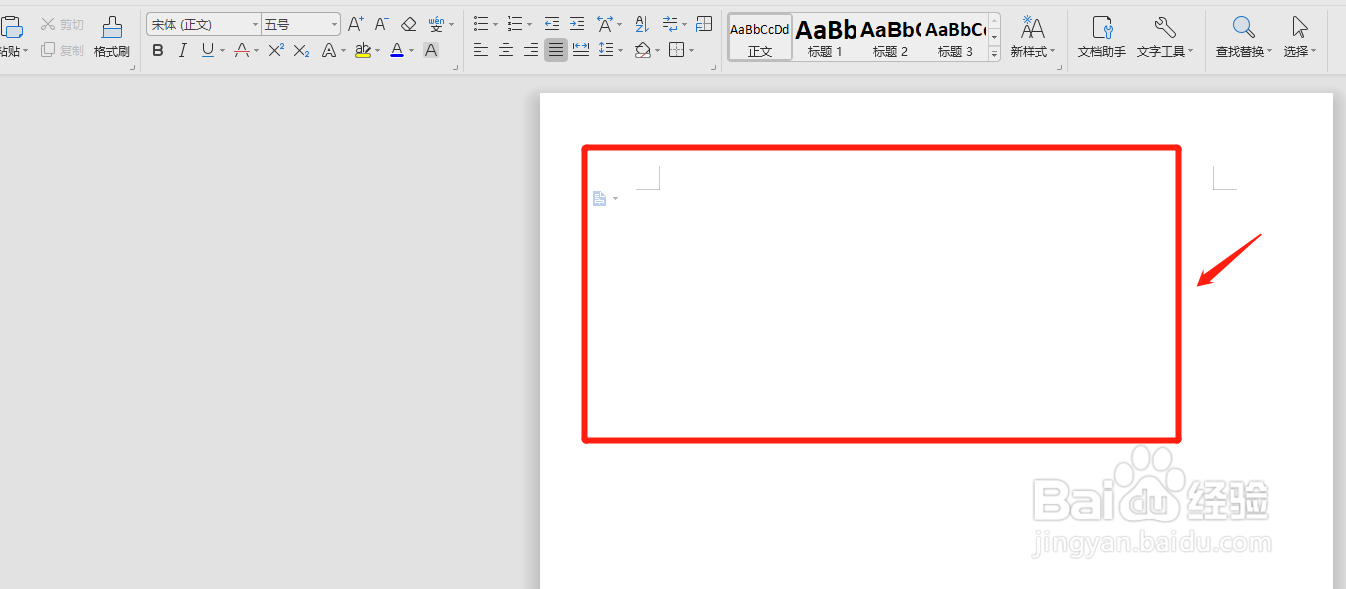Apply the 标题 2 heading style
This screenshot has width=1346, height=589.
[890, 37]
